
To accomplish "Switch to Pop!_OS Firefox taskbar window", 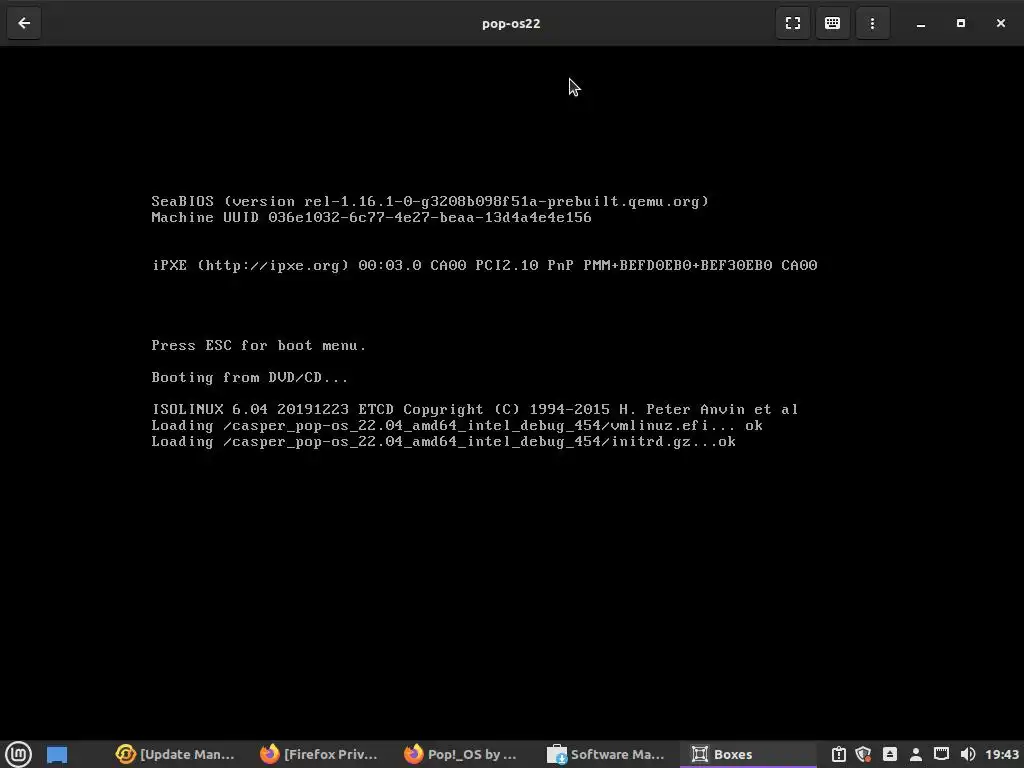I will 462,754.
